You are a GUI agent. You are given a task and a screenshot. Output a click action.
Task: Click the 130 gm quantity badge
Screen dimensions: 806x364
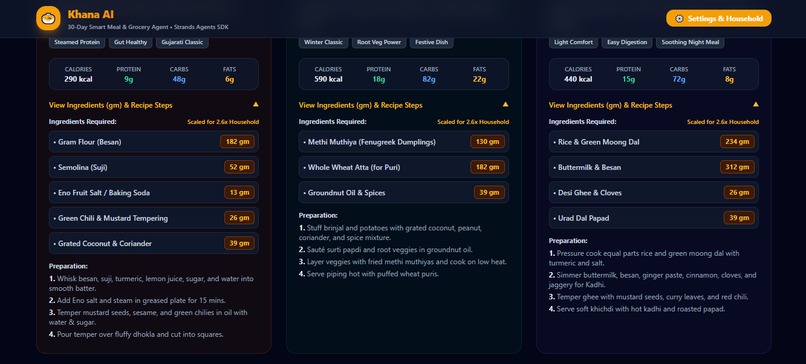(x=487, y=141)
